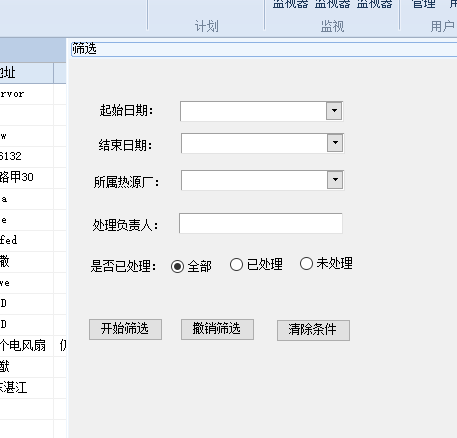
Task: Click the 清除条件 button
Action: [313, 330]
